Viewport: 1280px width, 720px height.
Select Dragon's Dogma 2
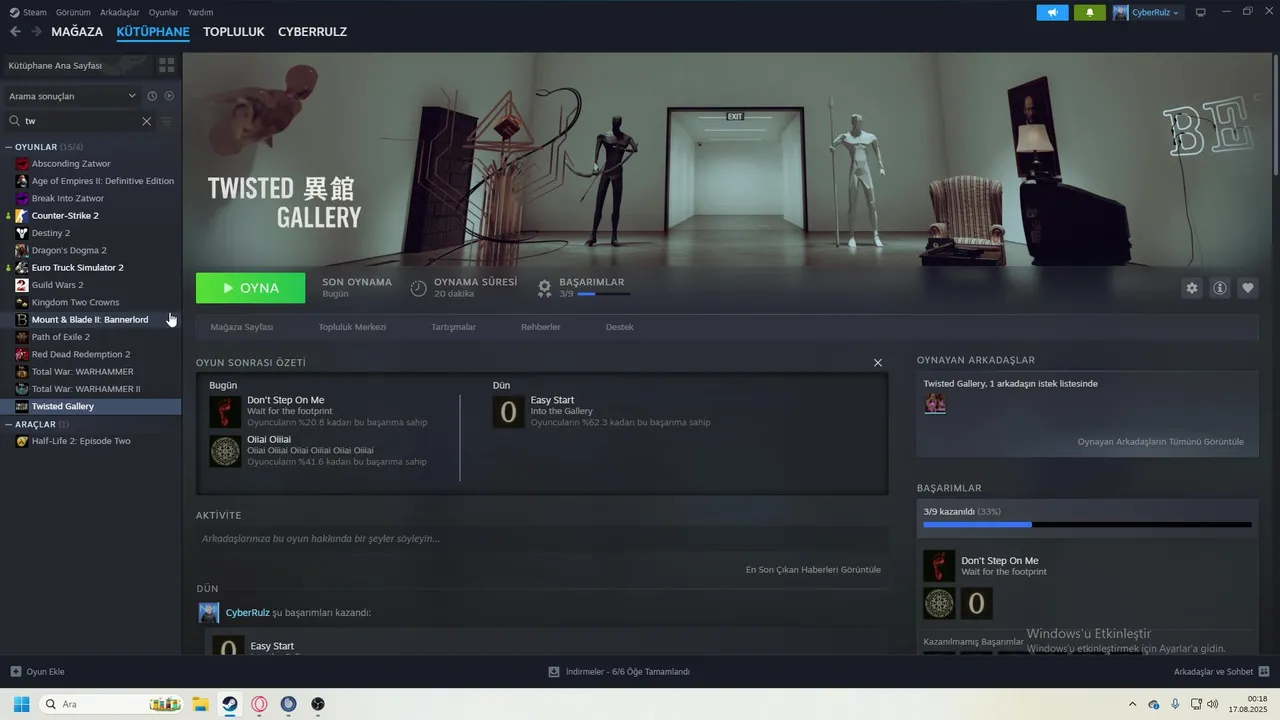69,250
